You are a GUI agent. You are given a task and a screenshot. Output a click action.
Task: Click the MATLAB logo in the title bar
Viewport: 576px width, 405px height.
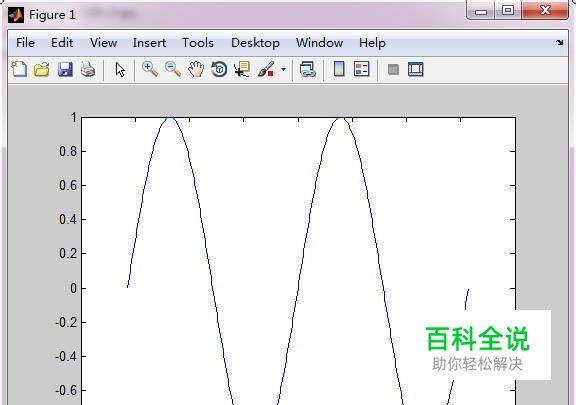click(16, 15)
